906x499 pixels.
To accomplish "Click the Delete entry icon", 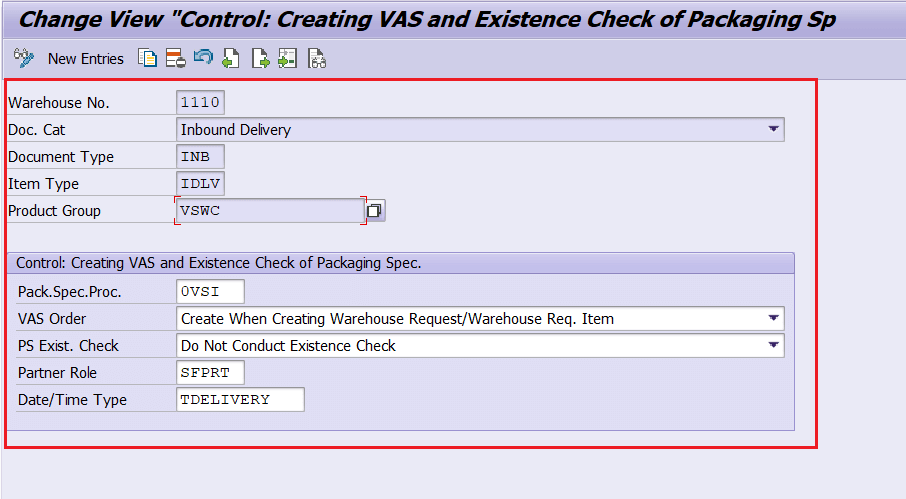I will [x=176, y=58].
